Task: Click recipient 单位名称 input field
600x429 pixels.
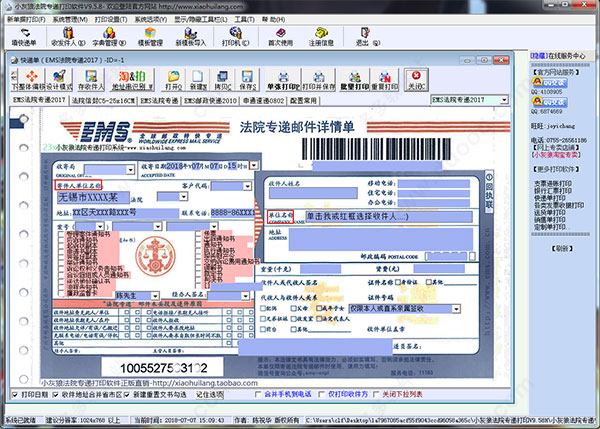Action: (388, 217)
